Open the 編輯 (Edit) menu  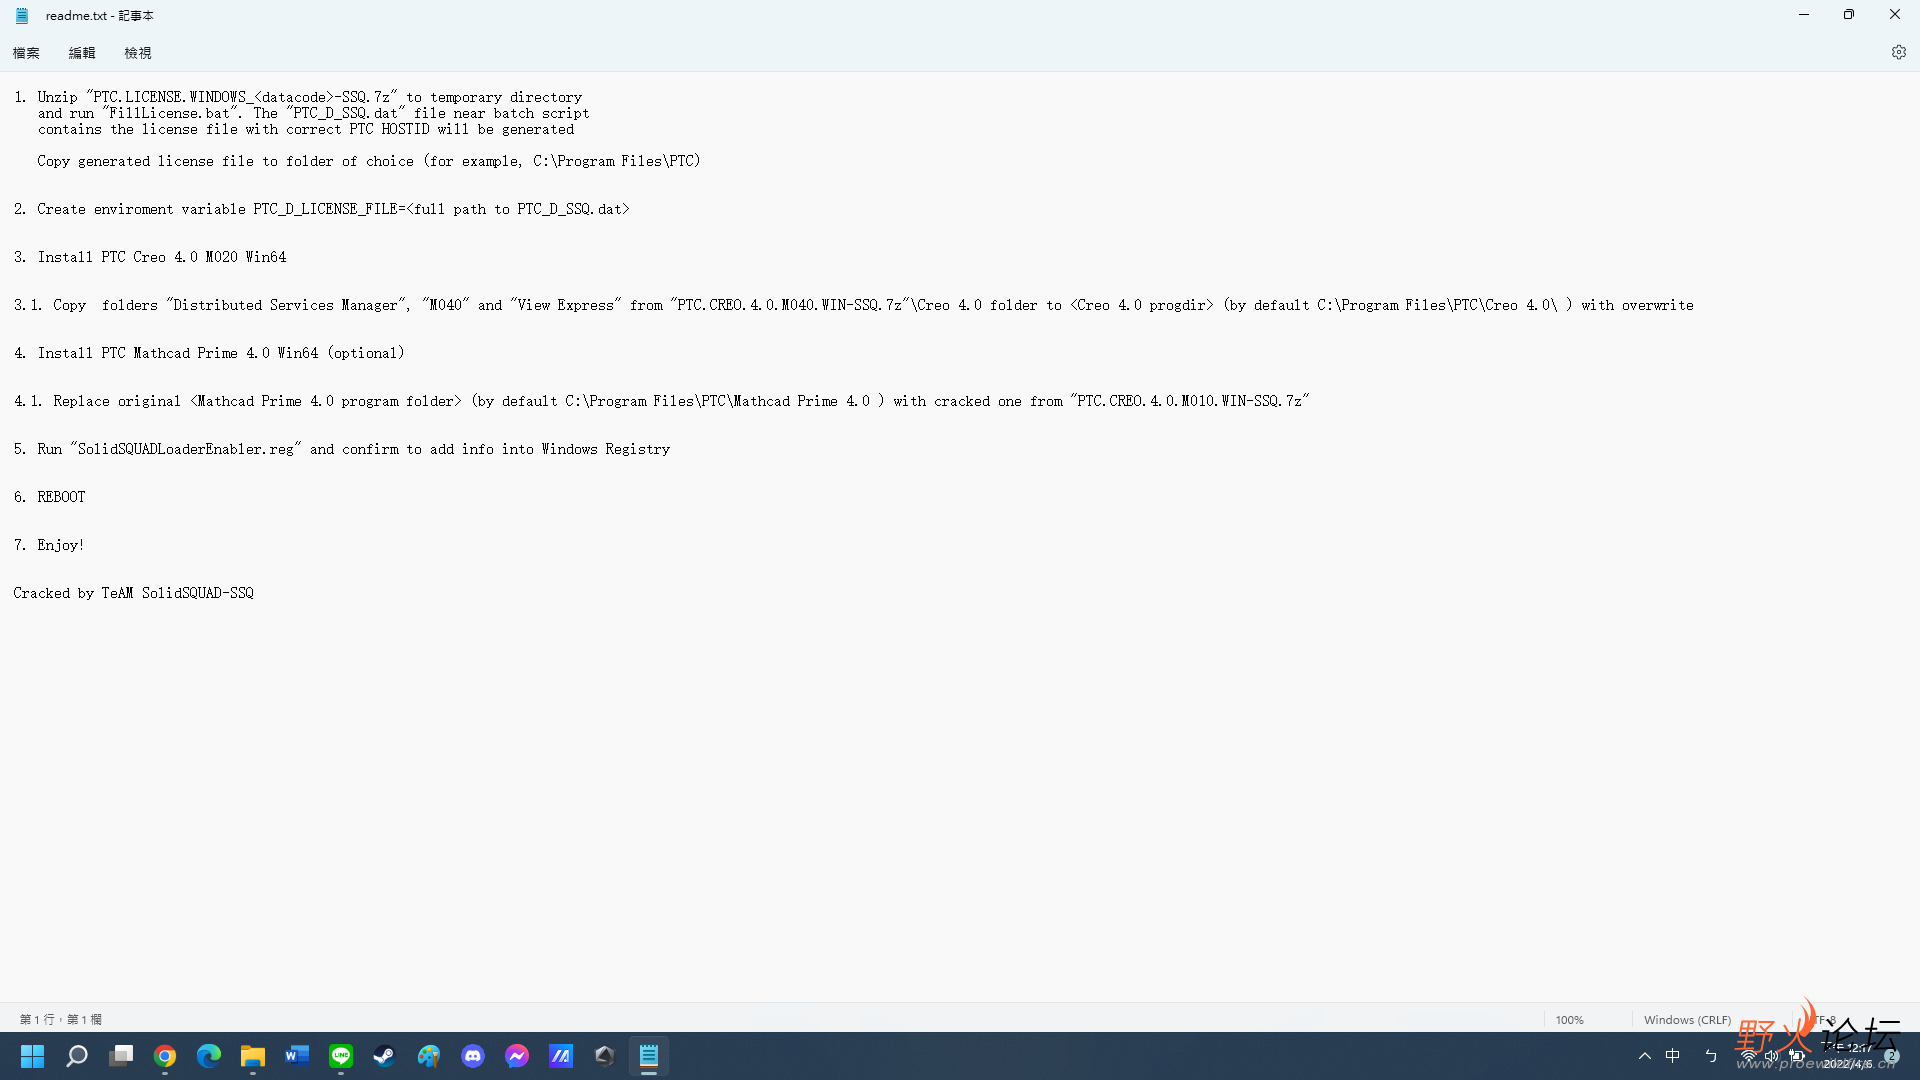coord(82,53)
